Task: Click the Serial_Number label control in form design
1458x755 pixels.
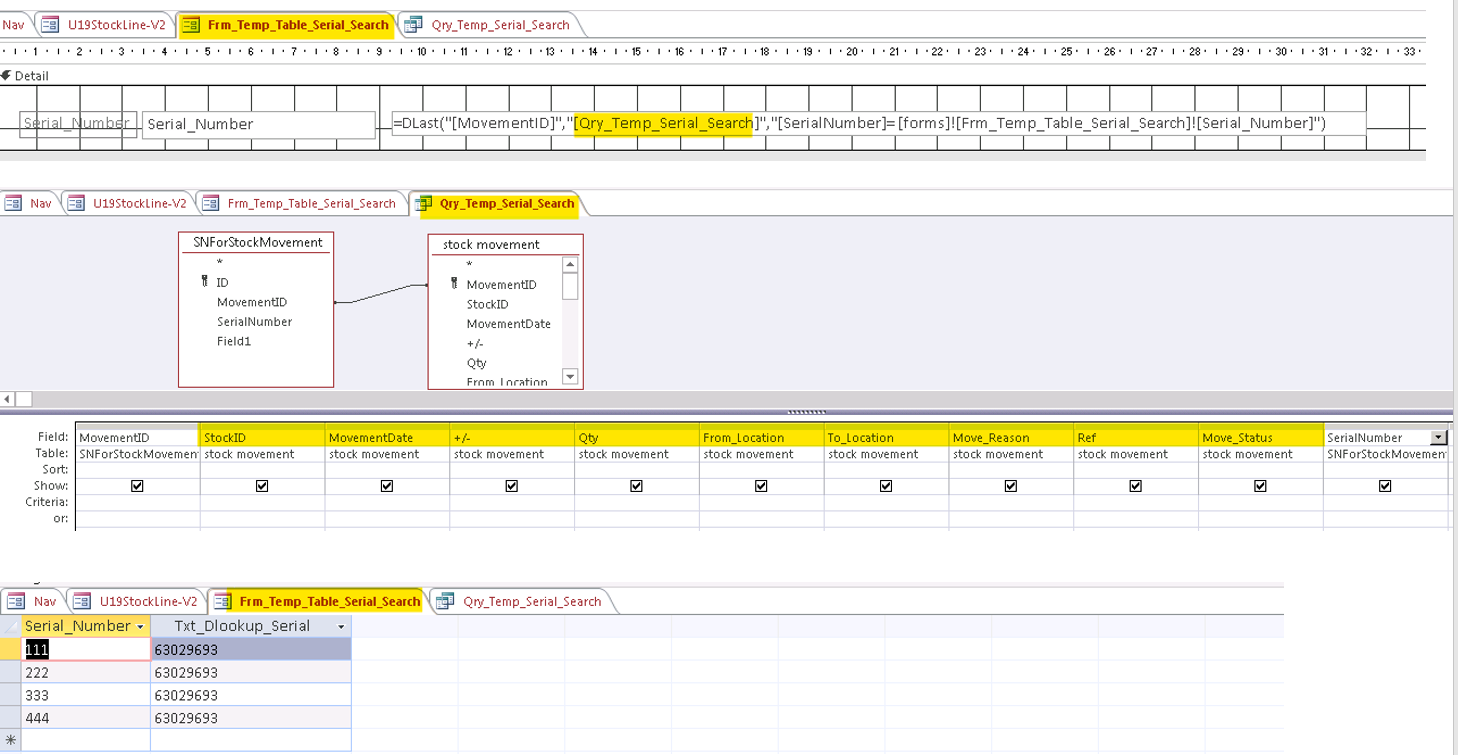Action: point(78,123)
